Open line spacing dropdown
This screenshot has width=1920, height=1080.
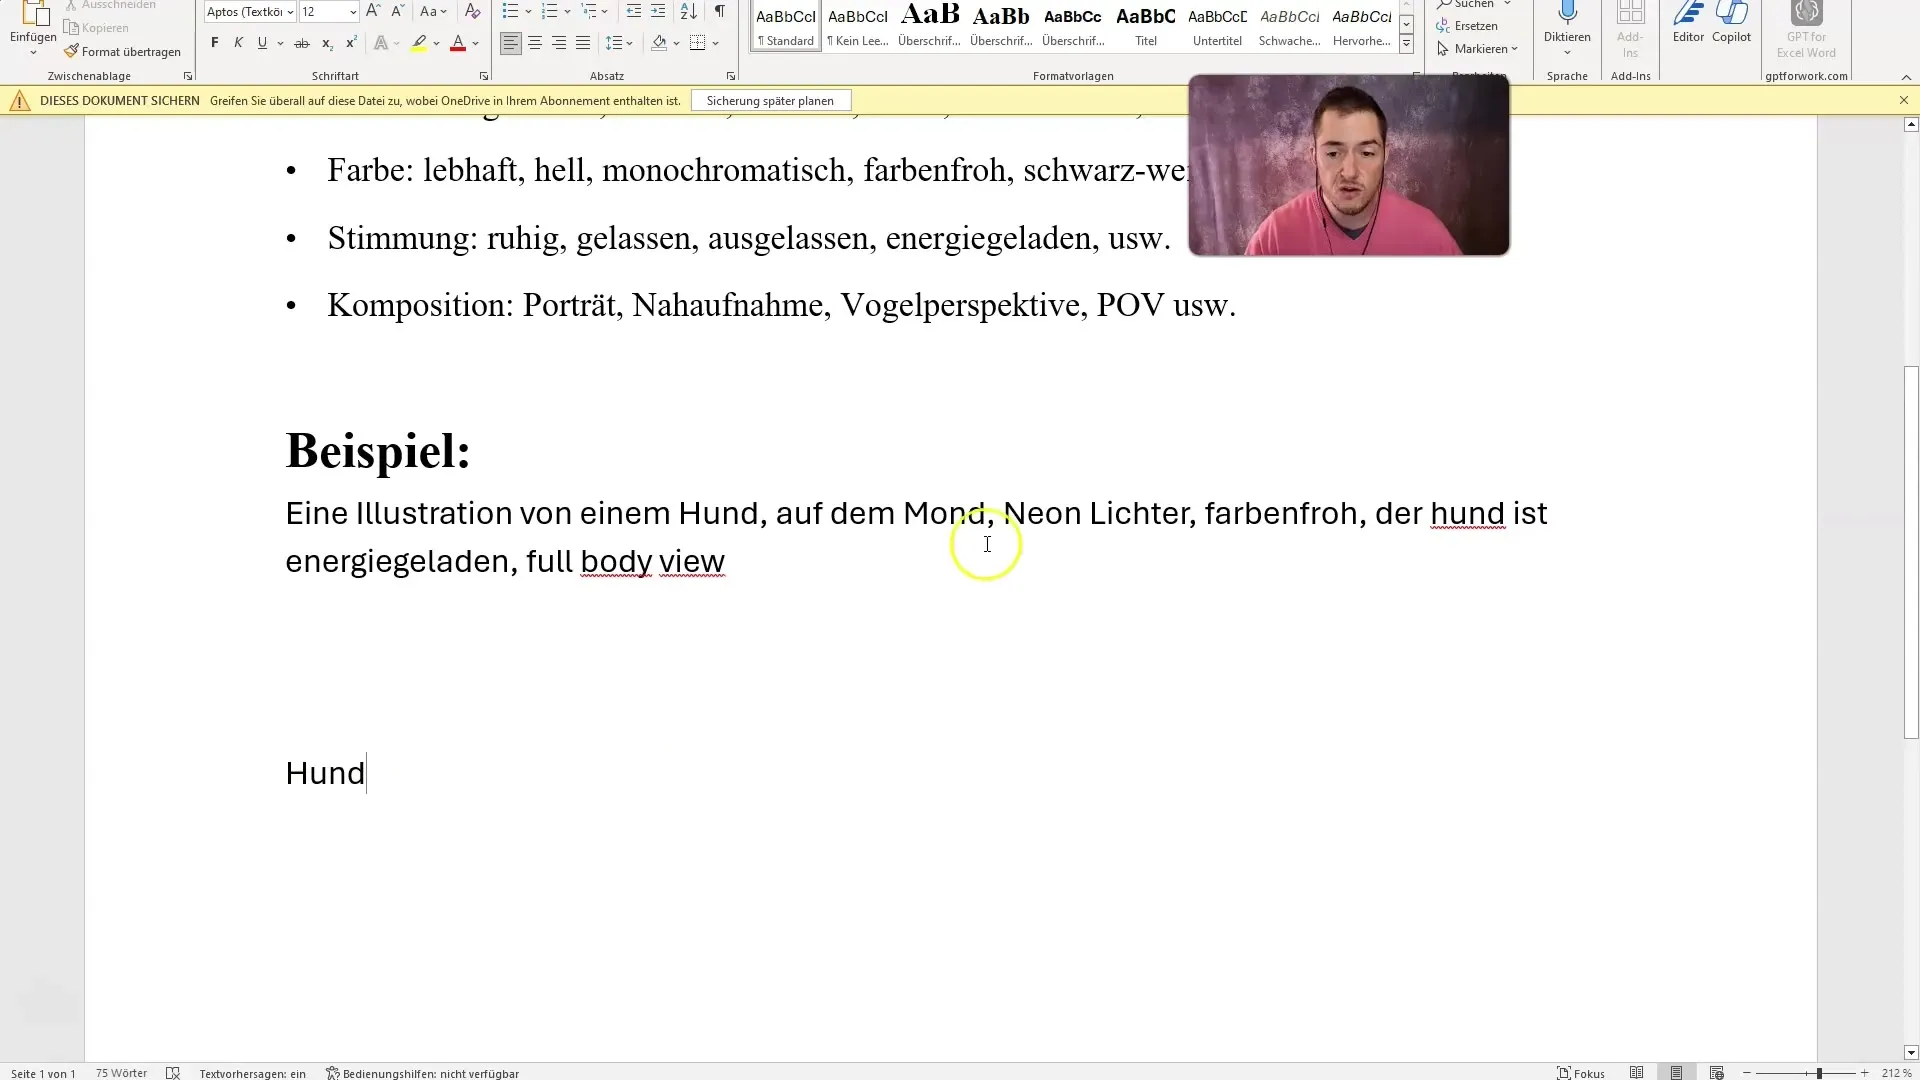pyautogui.click(x=619, y=43)
